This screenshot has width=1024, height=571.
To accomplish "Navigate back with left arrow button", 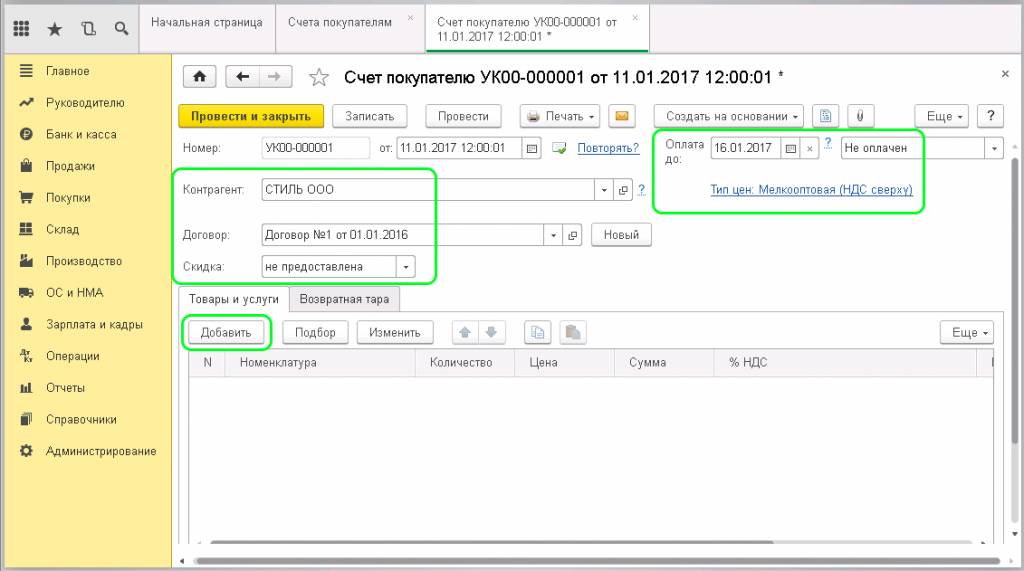I will [242, 77].
